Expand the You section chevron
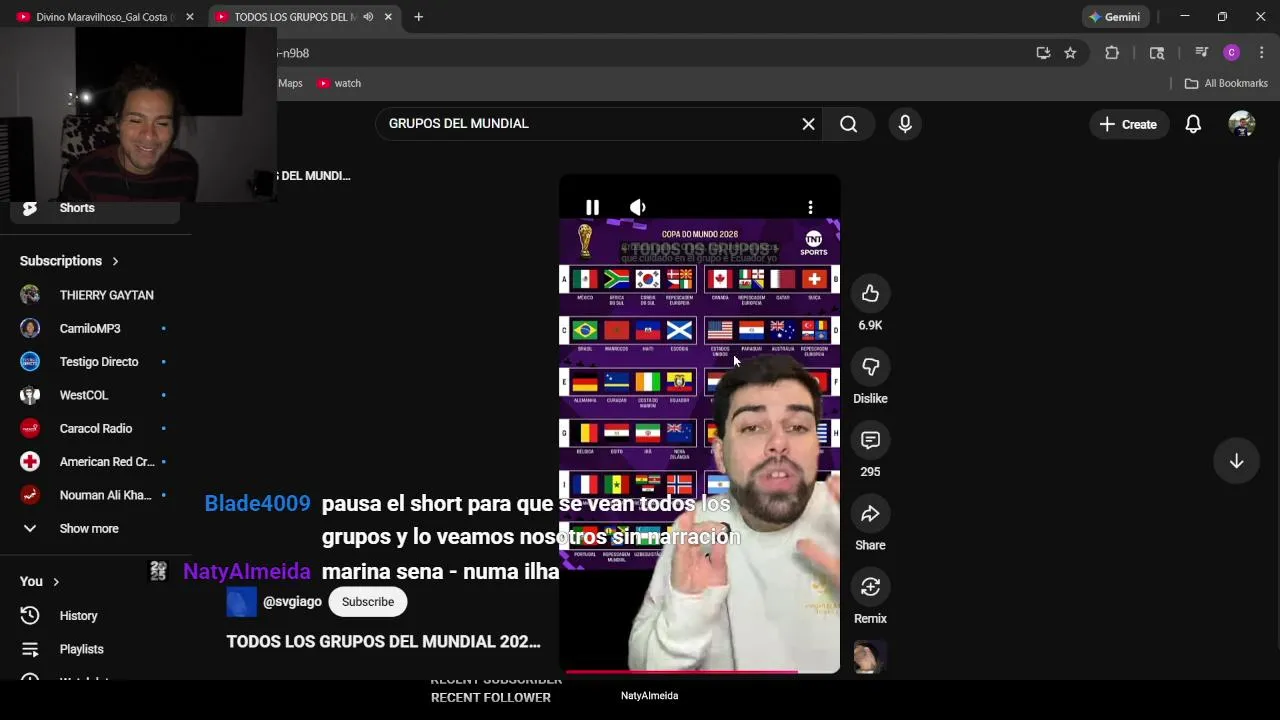Image resolution: width=1280 pixels, height=720 pixels. pyautogui.click(x=56, y=582)
